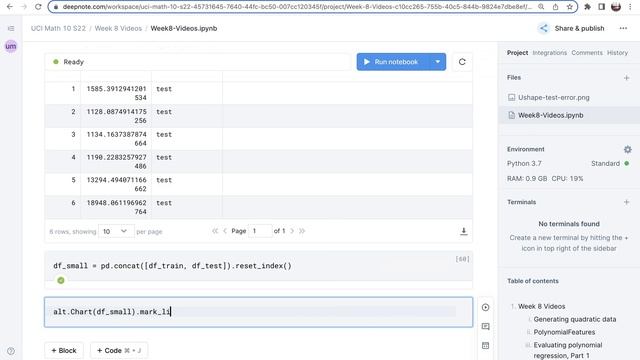Add a new file with the plus icon
This screenshot has height=360, width=640.
pos(627,78)
